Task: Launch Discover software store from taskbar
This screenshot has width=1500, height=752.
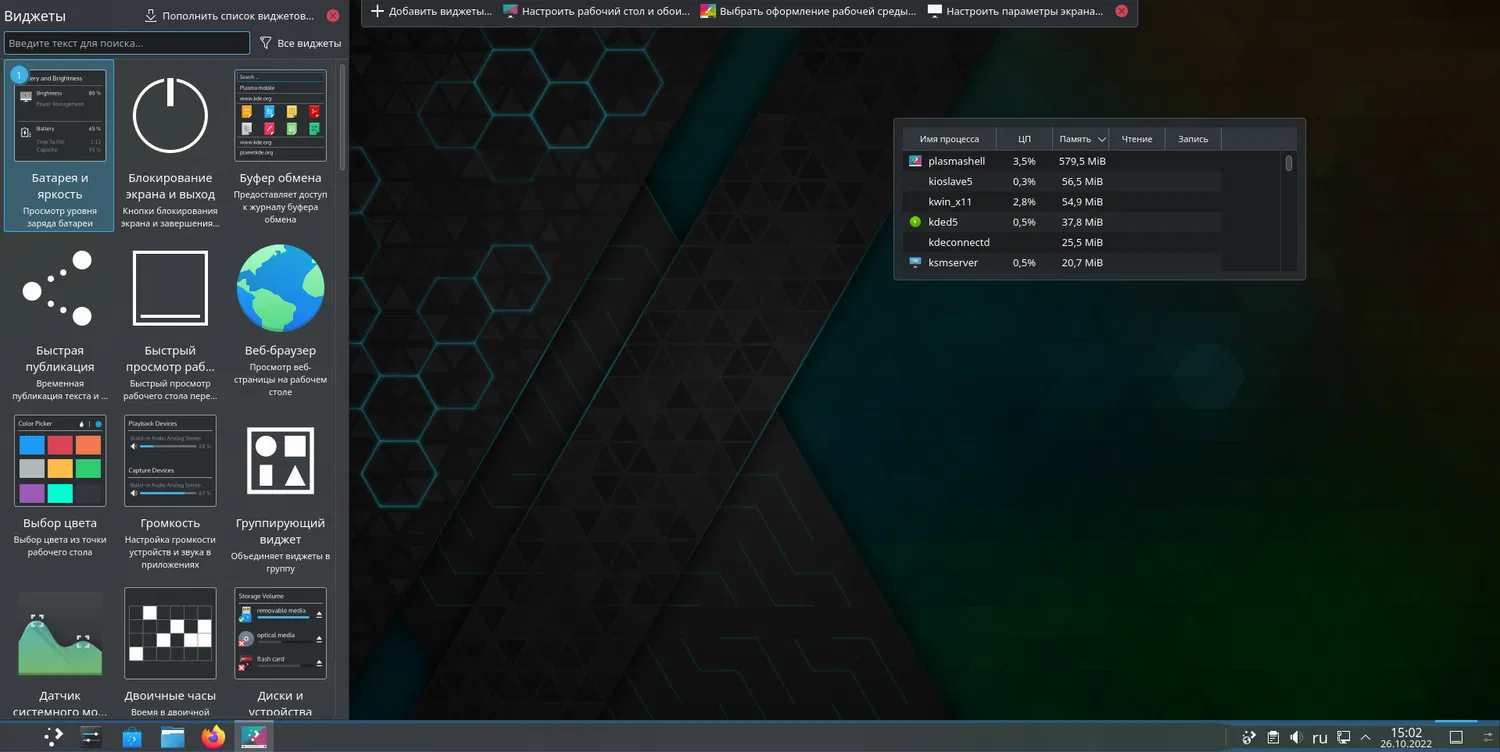Action: [132, 737]
